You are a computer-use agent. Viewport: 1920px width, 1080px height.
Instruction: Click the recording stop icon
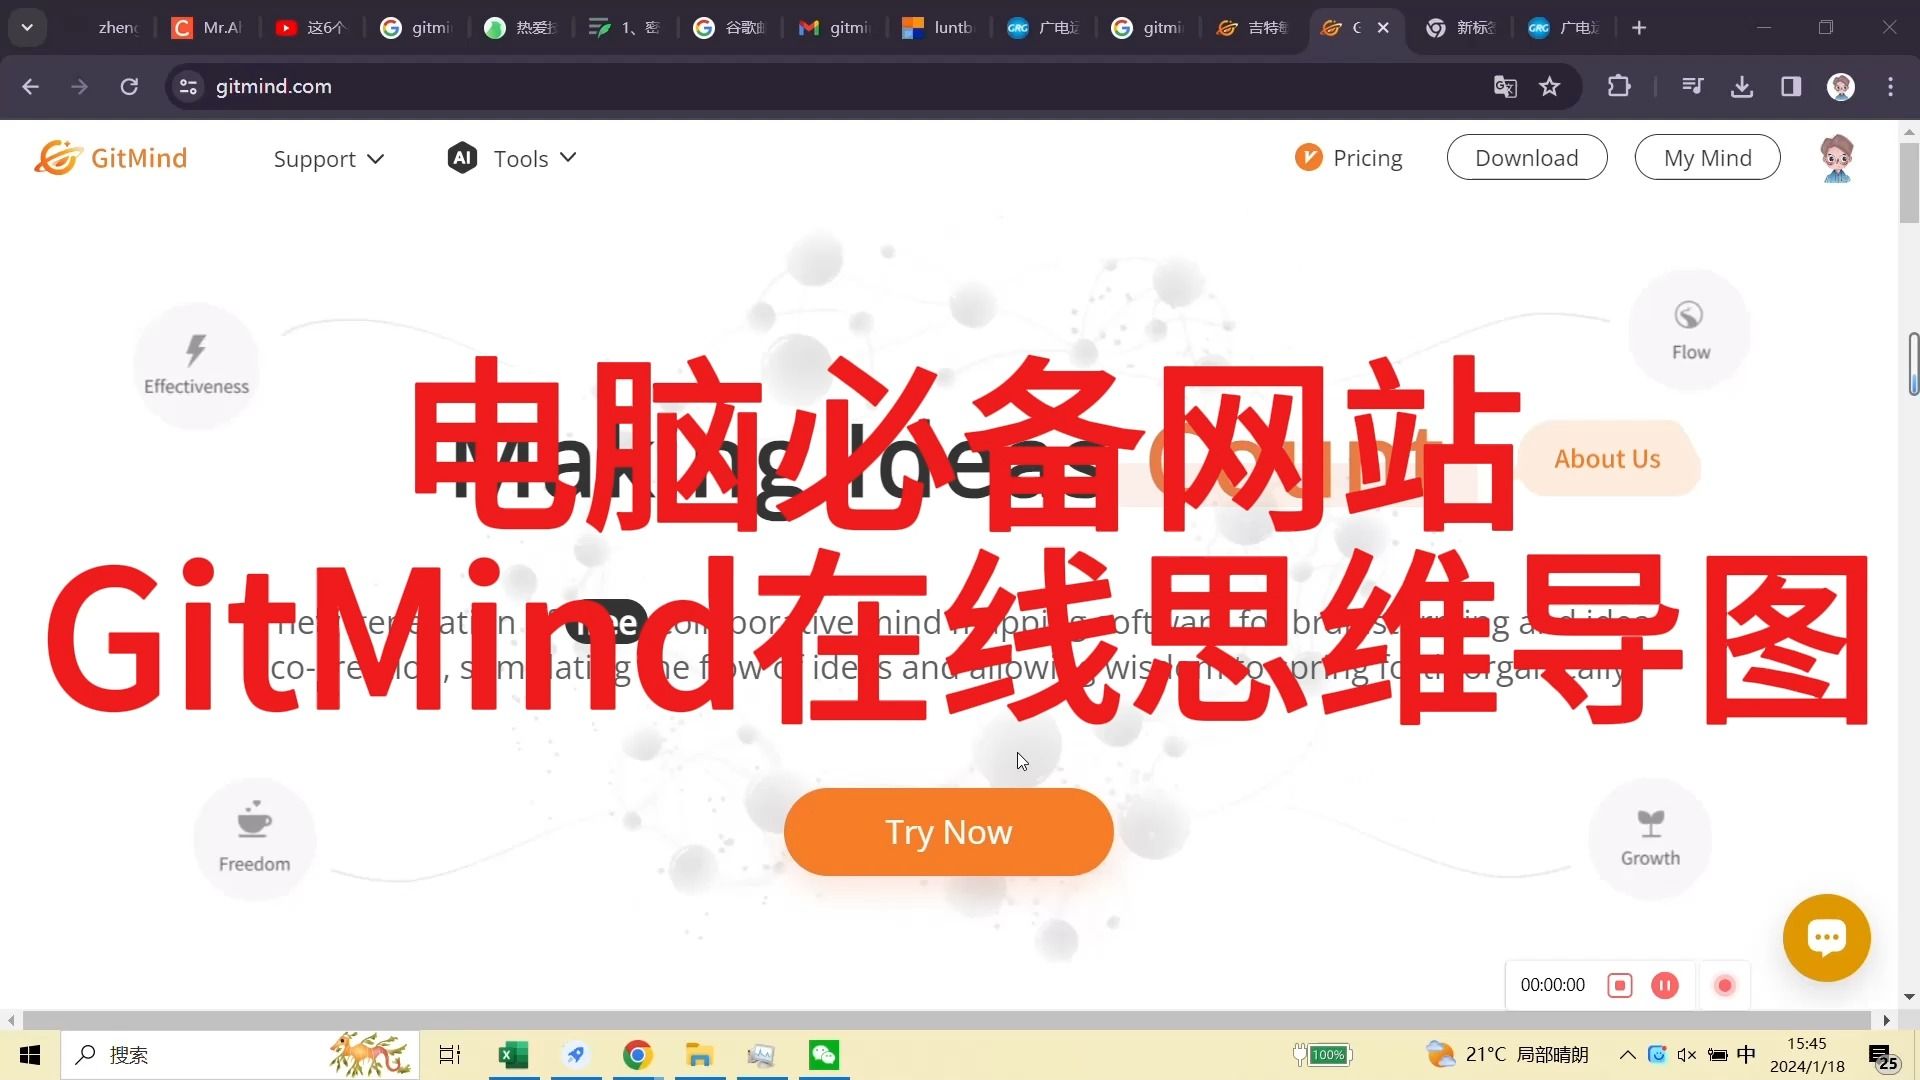tap(1618, 985)
